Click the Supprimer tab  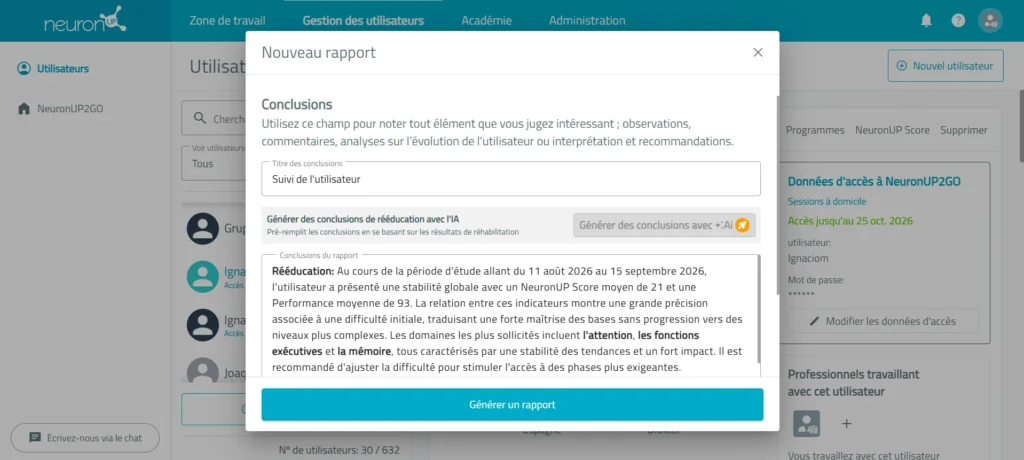click(x=964, y=130)
